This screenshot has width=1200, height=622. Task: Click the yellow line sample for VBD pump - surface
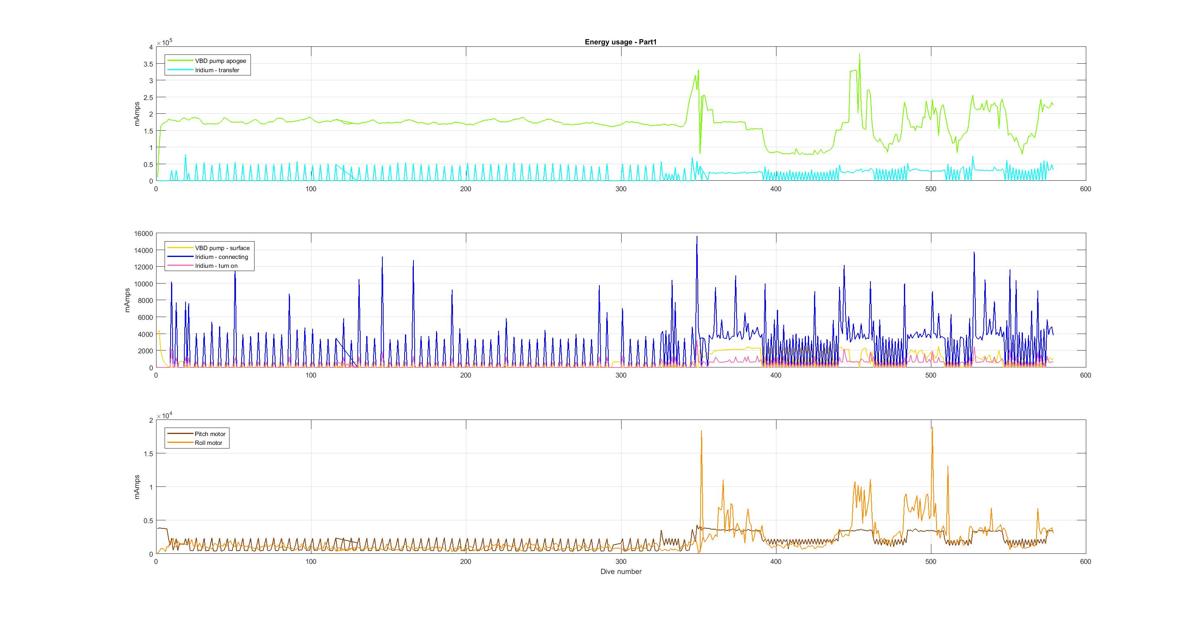(179, 247)
